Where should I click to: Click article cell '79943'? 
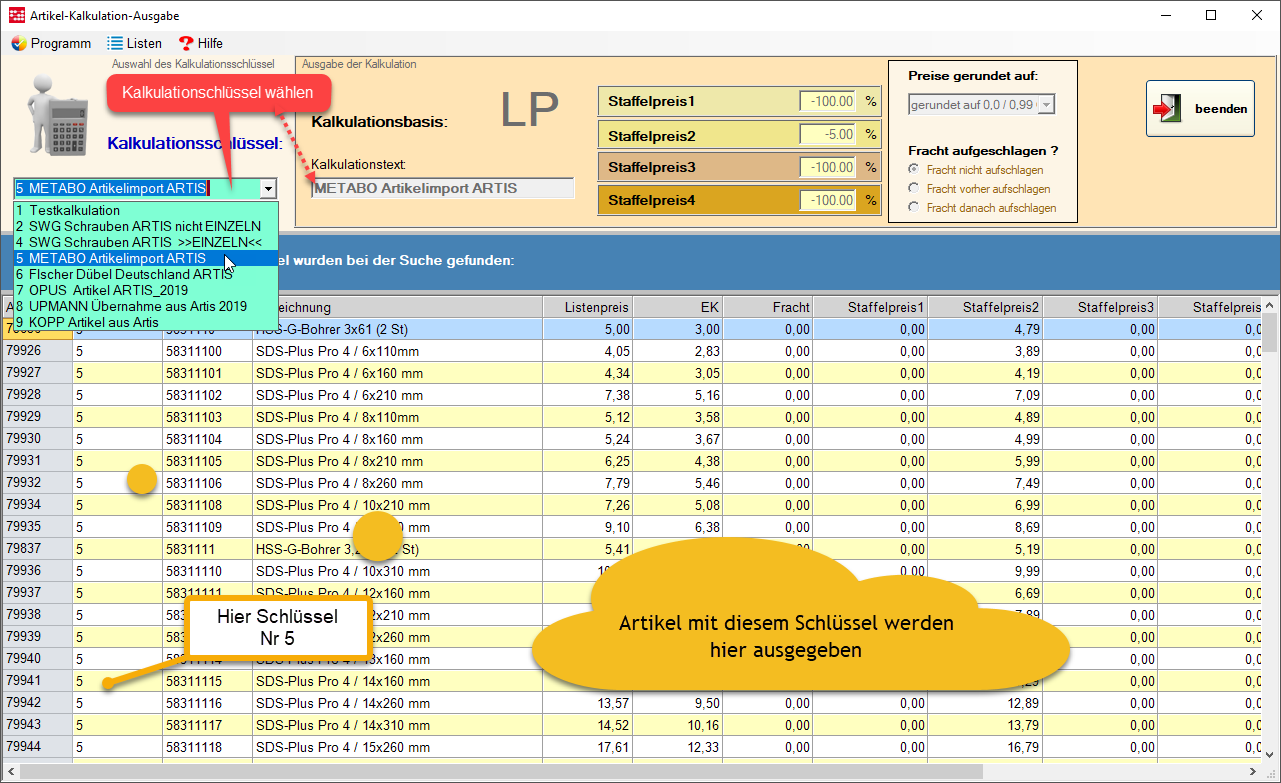[37, 725]
